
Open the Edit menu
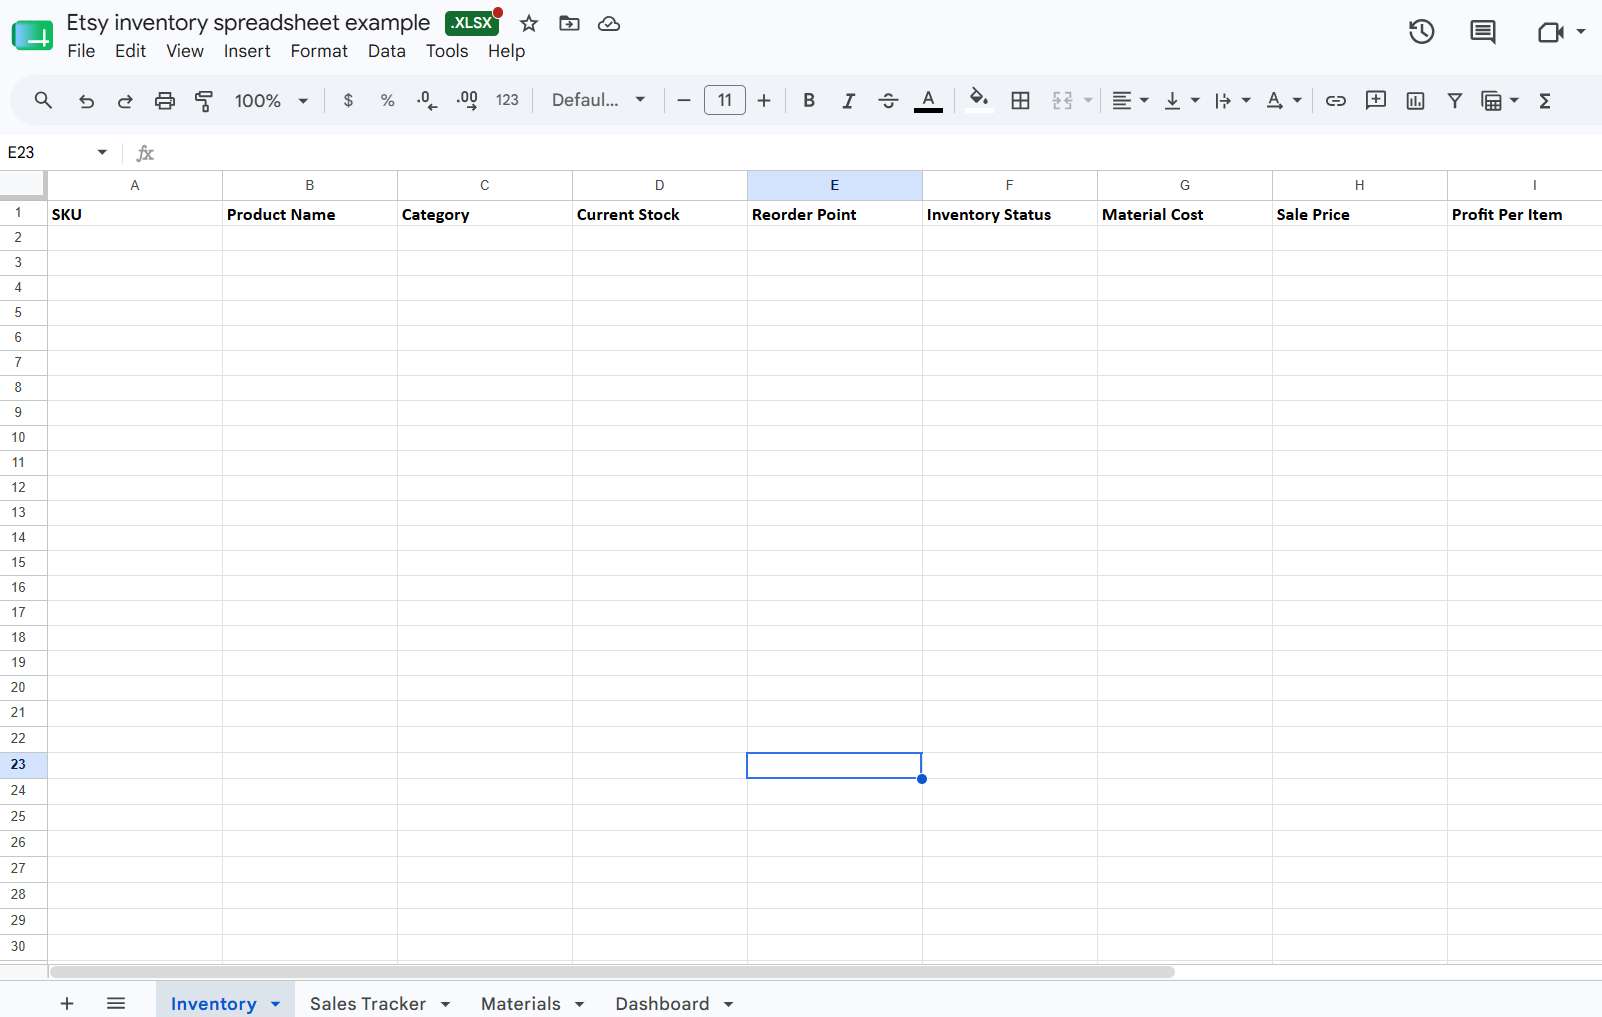[130, 51]
